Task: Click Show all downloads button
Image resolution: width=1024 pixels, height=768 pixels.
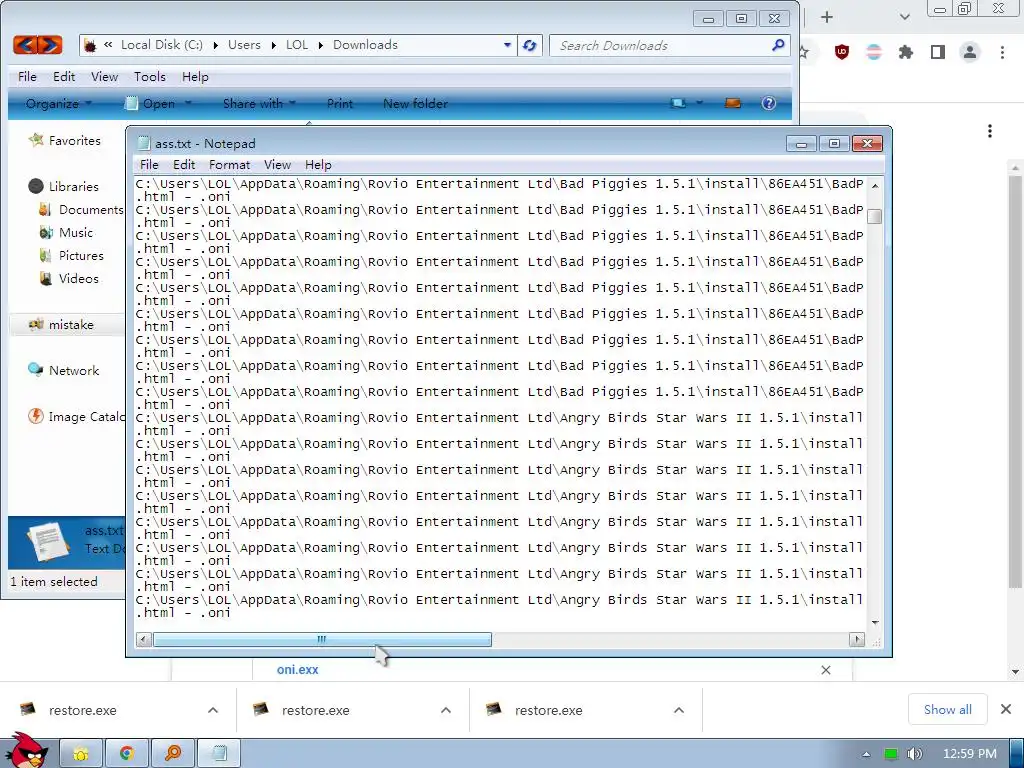Action: (x=948, y=709)
